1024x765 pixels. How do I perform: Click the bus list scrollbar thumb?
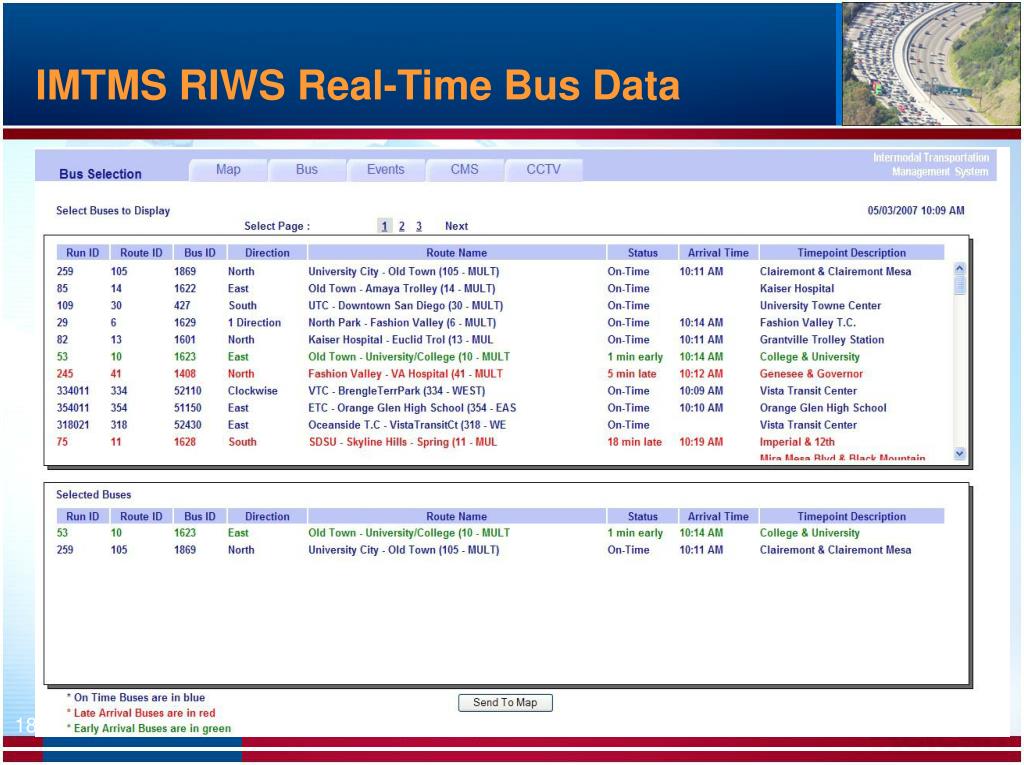(959, 285)
